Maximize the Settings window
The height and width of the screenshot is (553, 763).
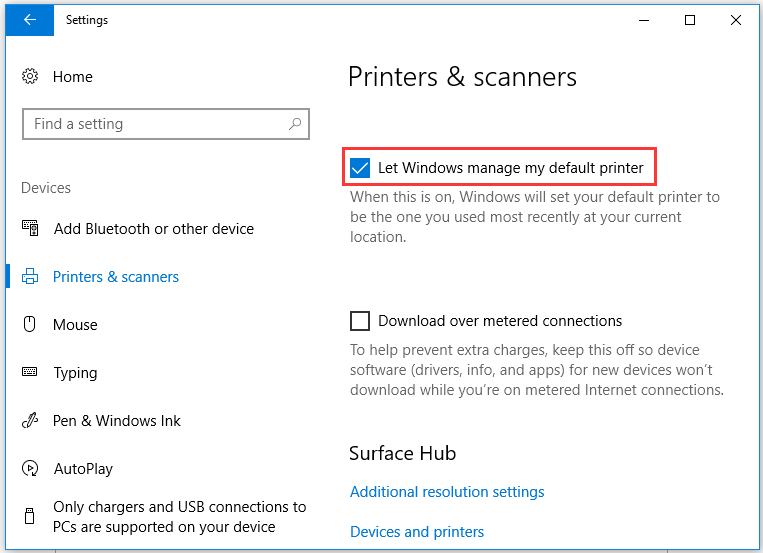click(690, 20)
